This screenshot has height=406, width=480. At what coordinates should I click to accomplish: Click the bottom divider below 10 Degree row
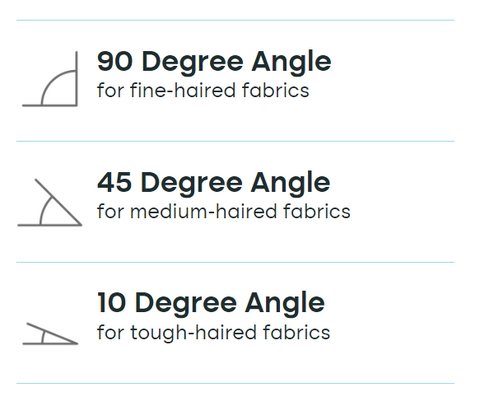[x=235, y=383]
